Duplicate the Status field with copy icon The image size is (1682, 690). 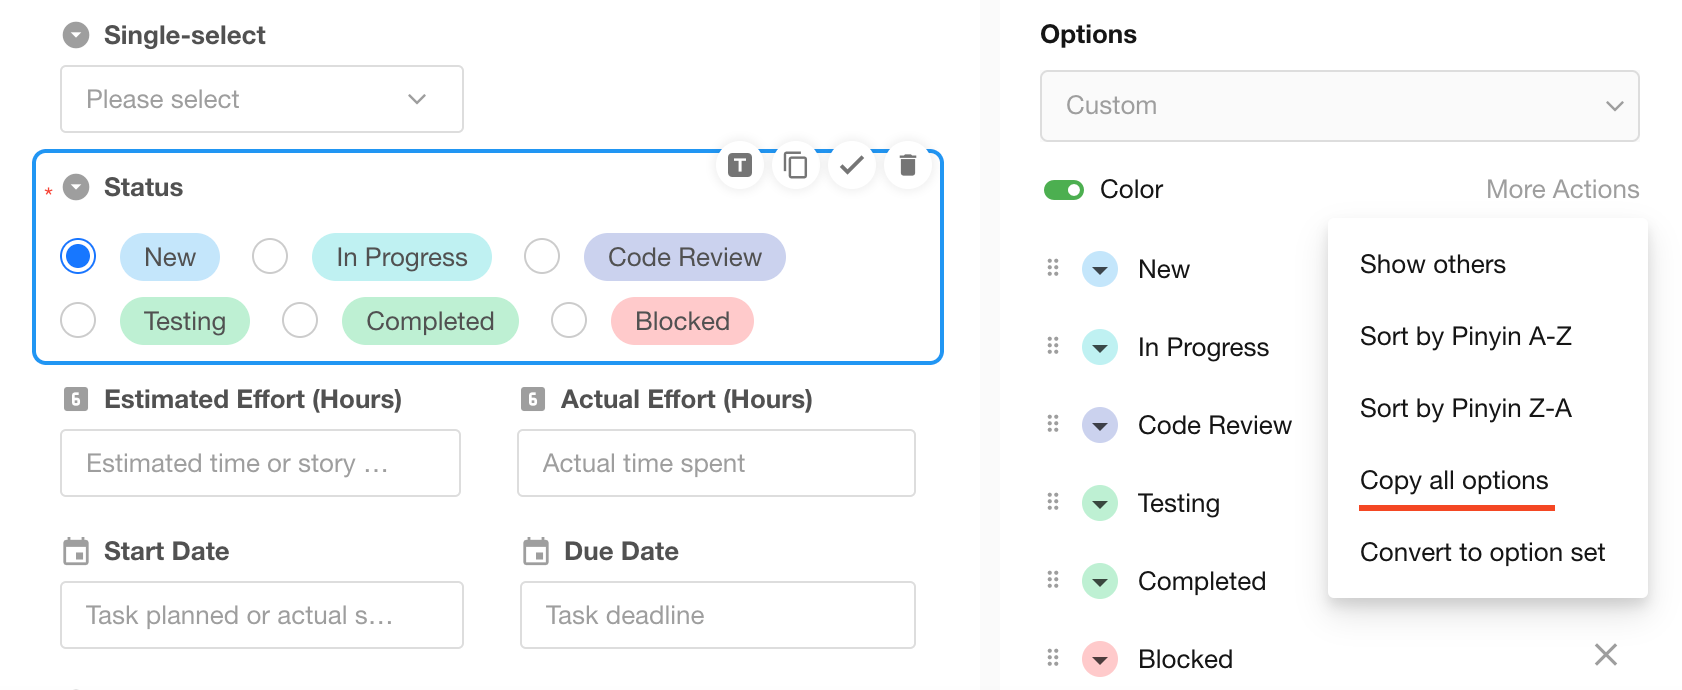coord(796,165)
